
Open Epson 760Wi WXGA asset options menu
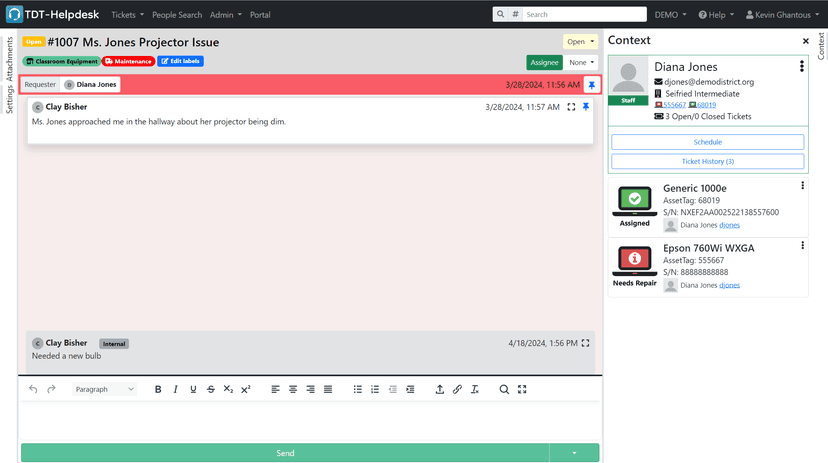(802, 245)
